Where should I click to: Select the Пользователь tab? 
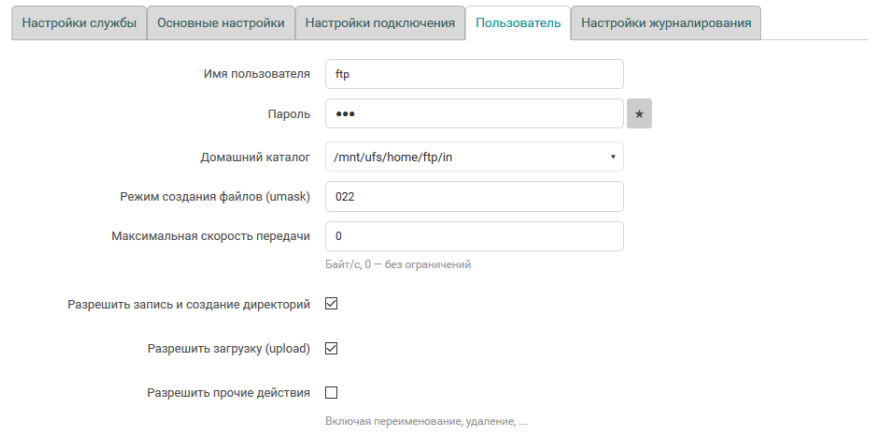517,23
